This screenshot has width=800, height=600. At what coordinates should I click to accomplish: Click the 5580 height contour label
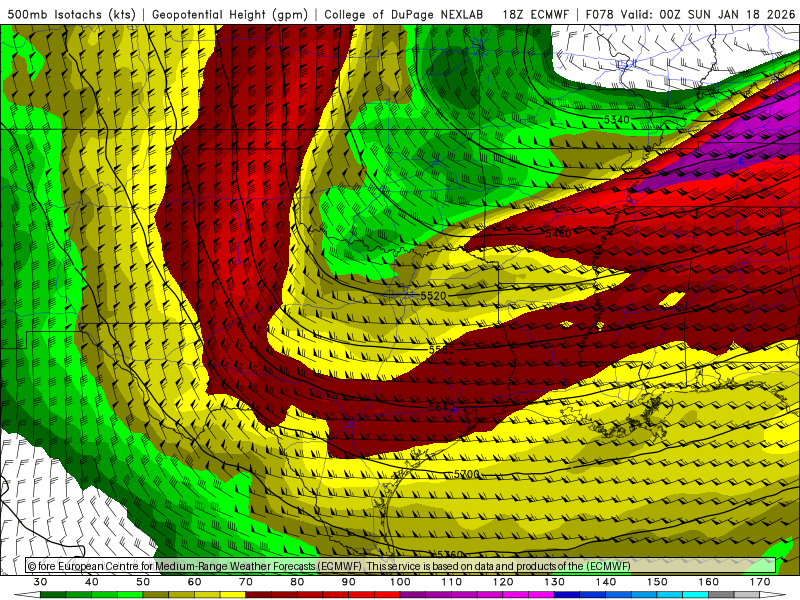coord(441,349)
